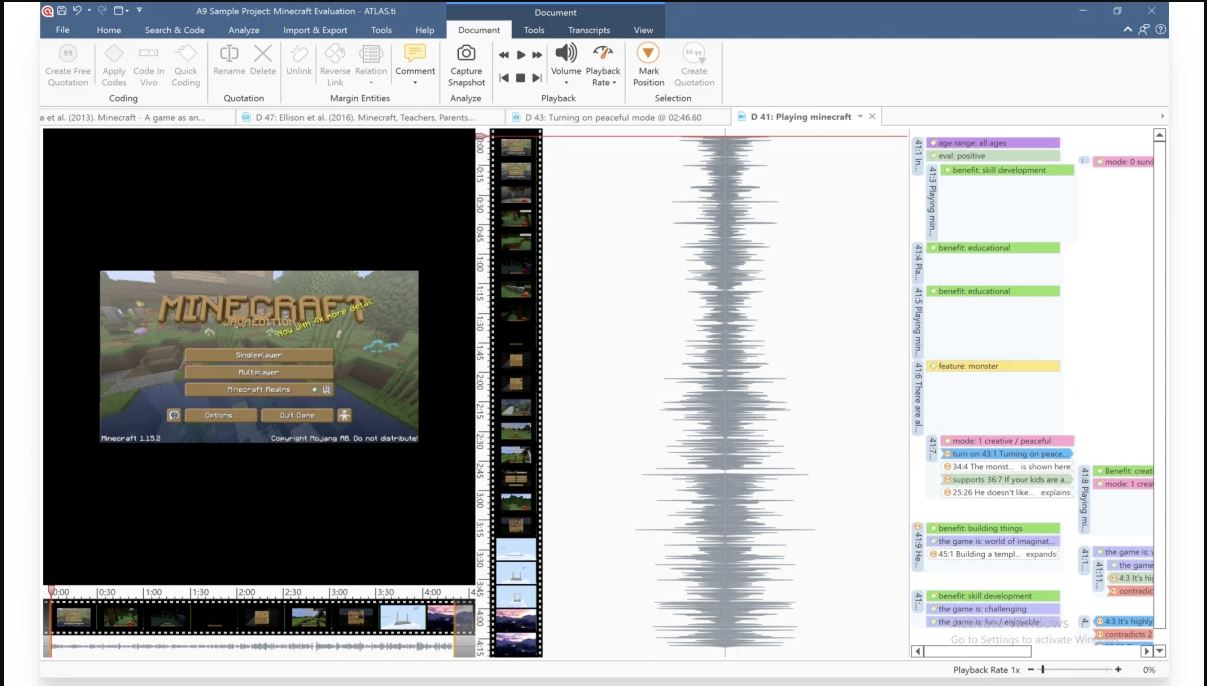Click the Quick Coding icon
1207x686 pixels.
click(x=185, y=54)
